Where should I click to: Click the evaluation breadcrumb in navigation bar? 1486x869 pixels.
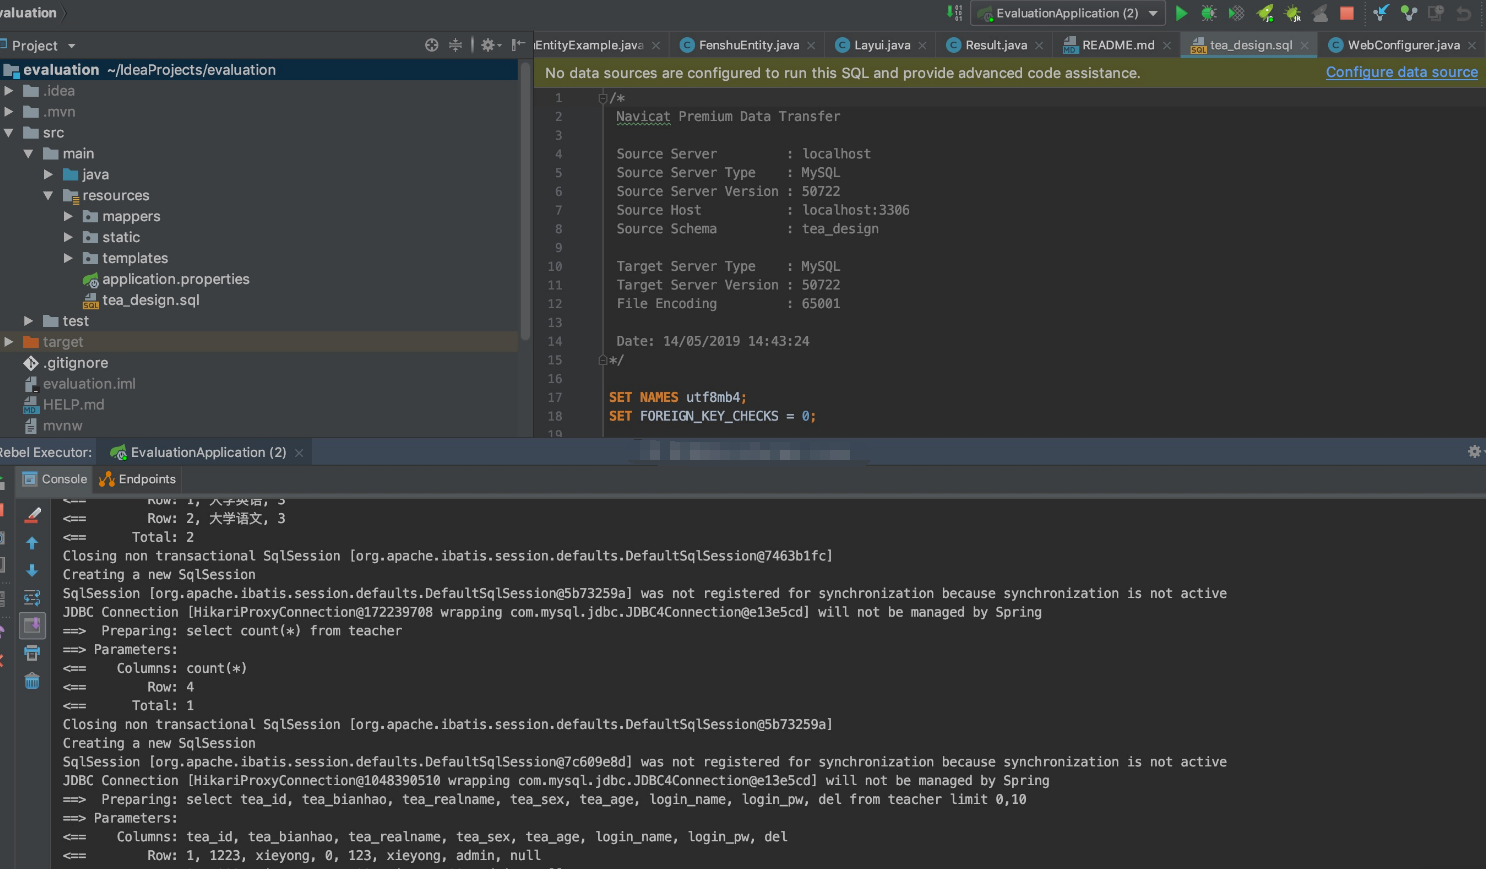coord(28,13)
